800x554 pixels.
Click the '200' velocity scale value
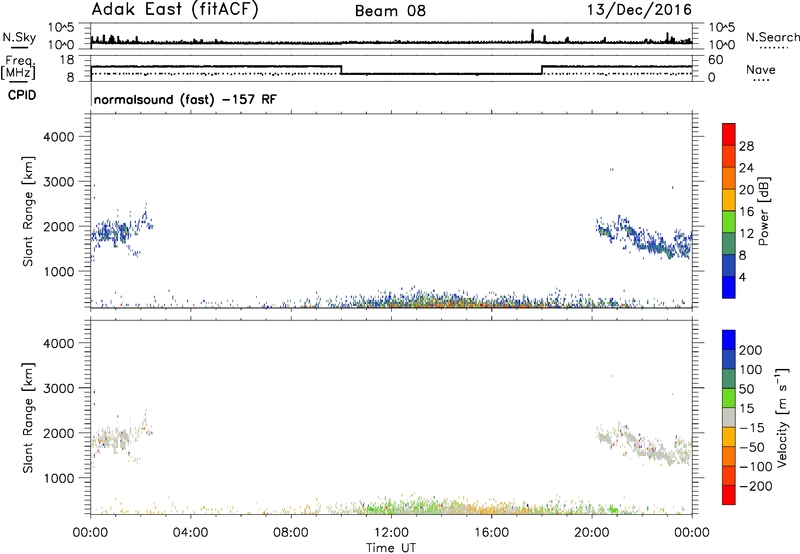coord(751,350)
